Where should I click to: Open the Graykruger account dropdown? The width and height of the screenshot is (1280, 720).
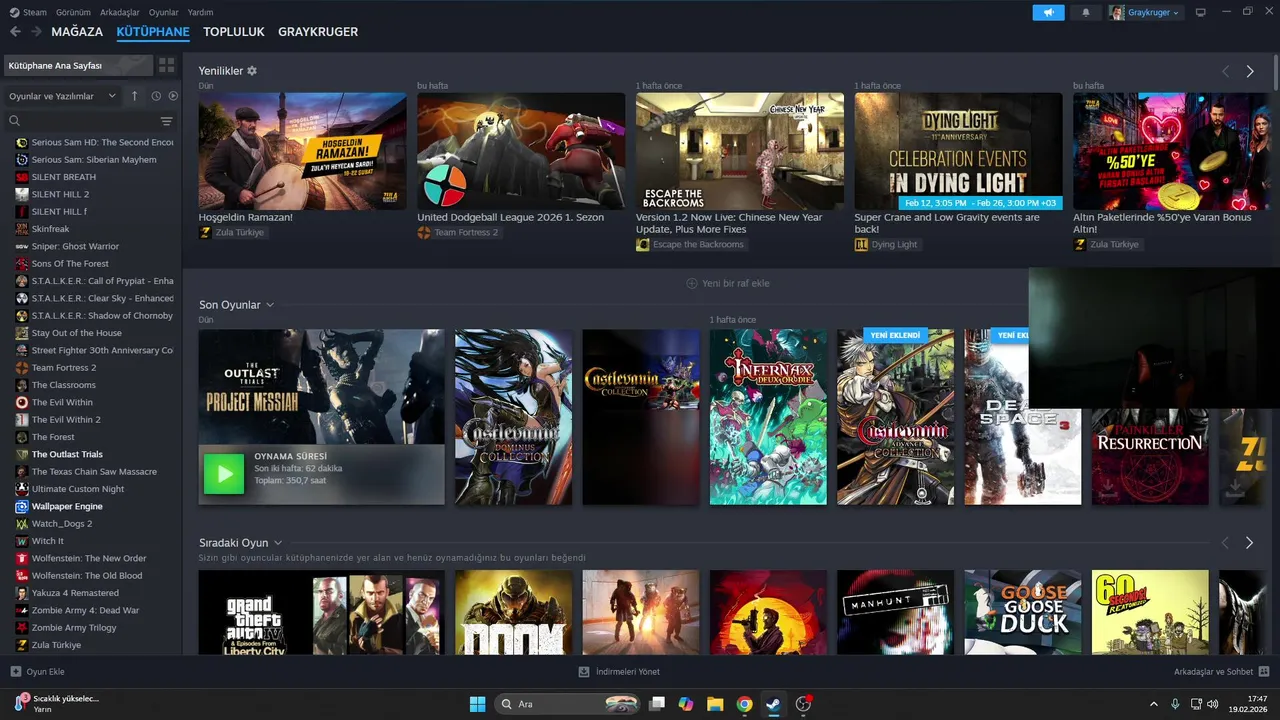tap(1145, 12)
